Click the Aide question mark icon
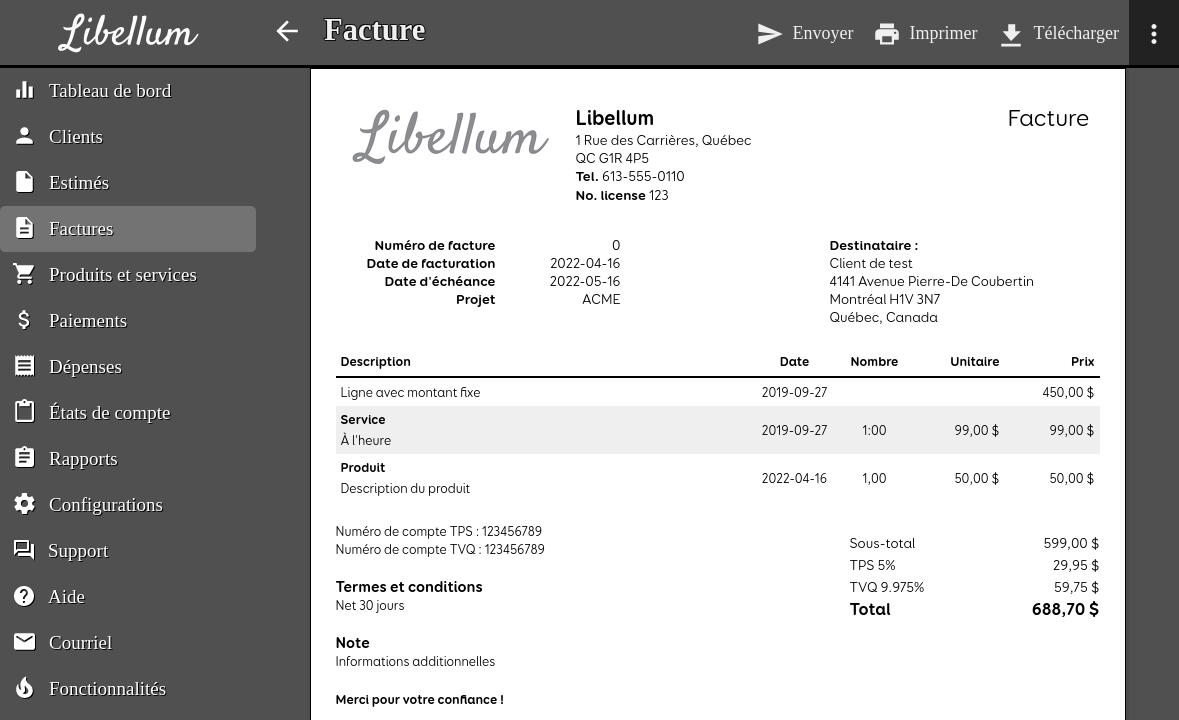This screenshot has width=1179, height=720. [x=25, y=597]
